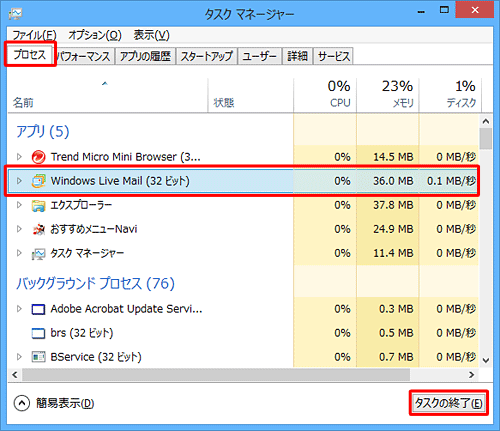Image resolution: width=500 pixels, height=431 pixels.
Task: Click the horizontal scrollbar thumb
Action: [x=216, y=375]
